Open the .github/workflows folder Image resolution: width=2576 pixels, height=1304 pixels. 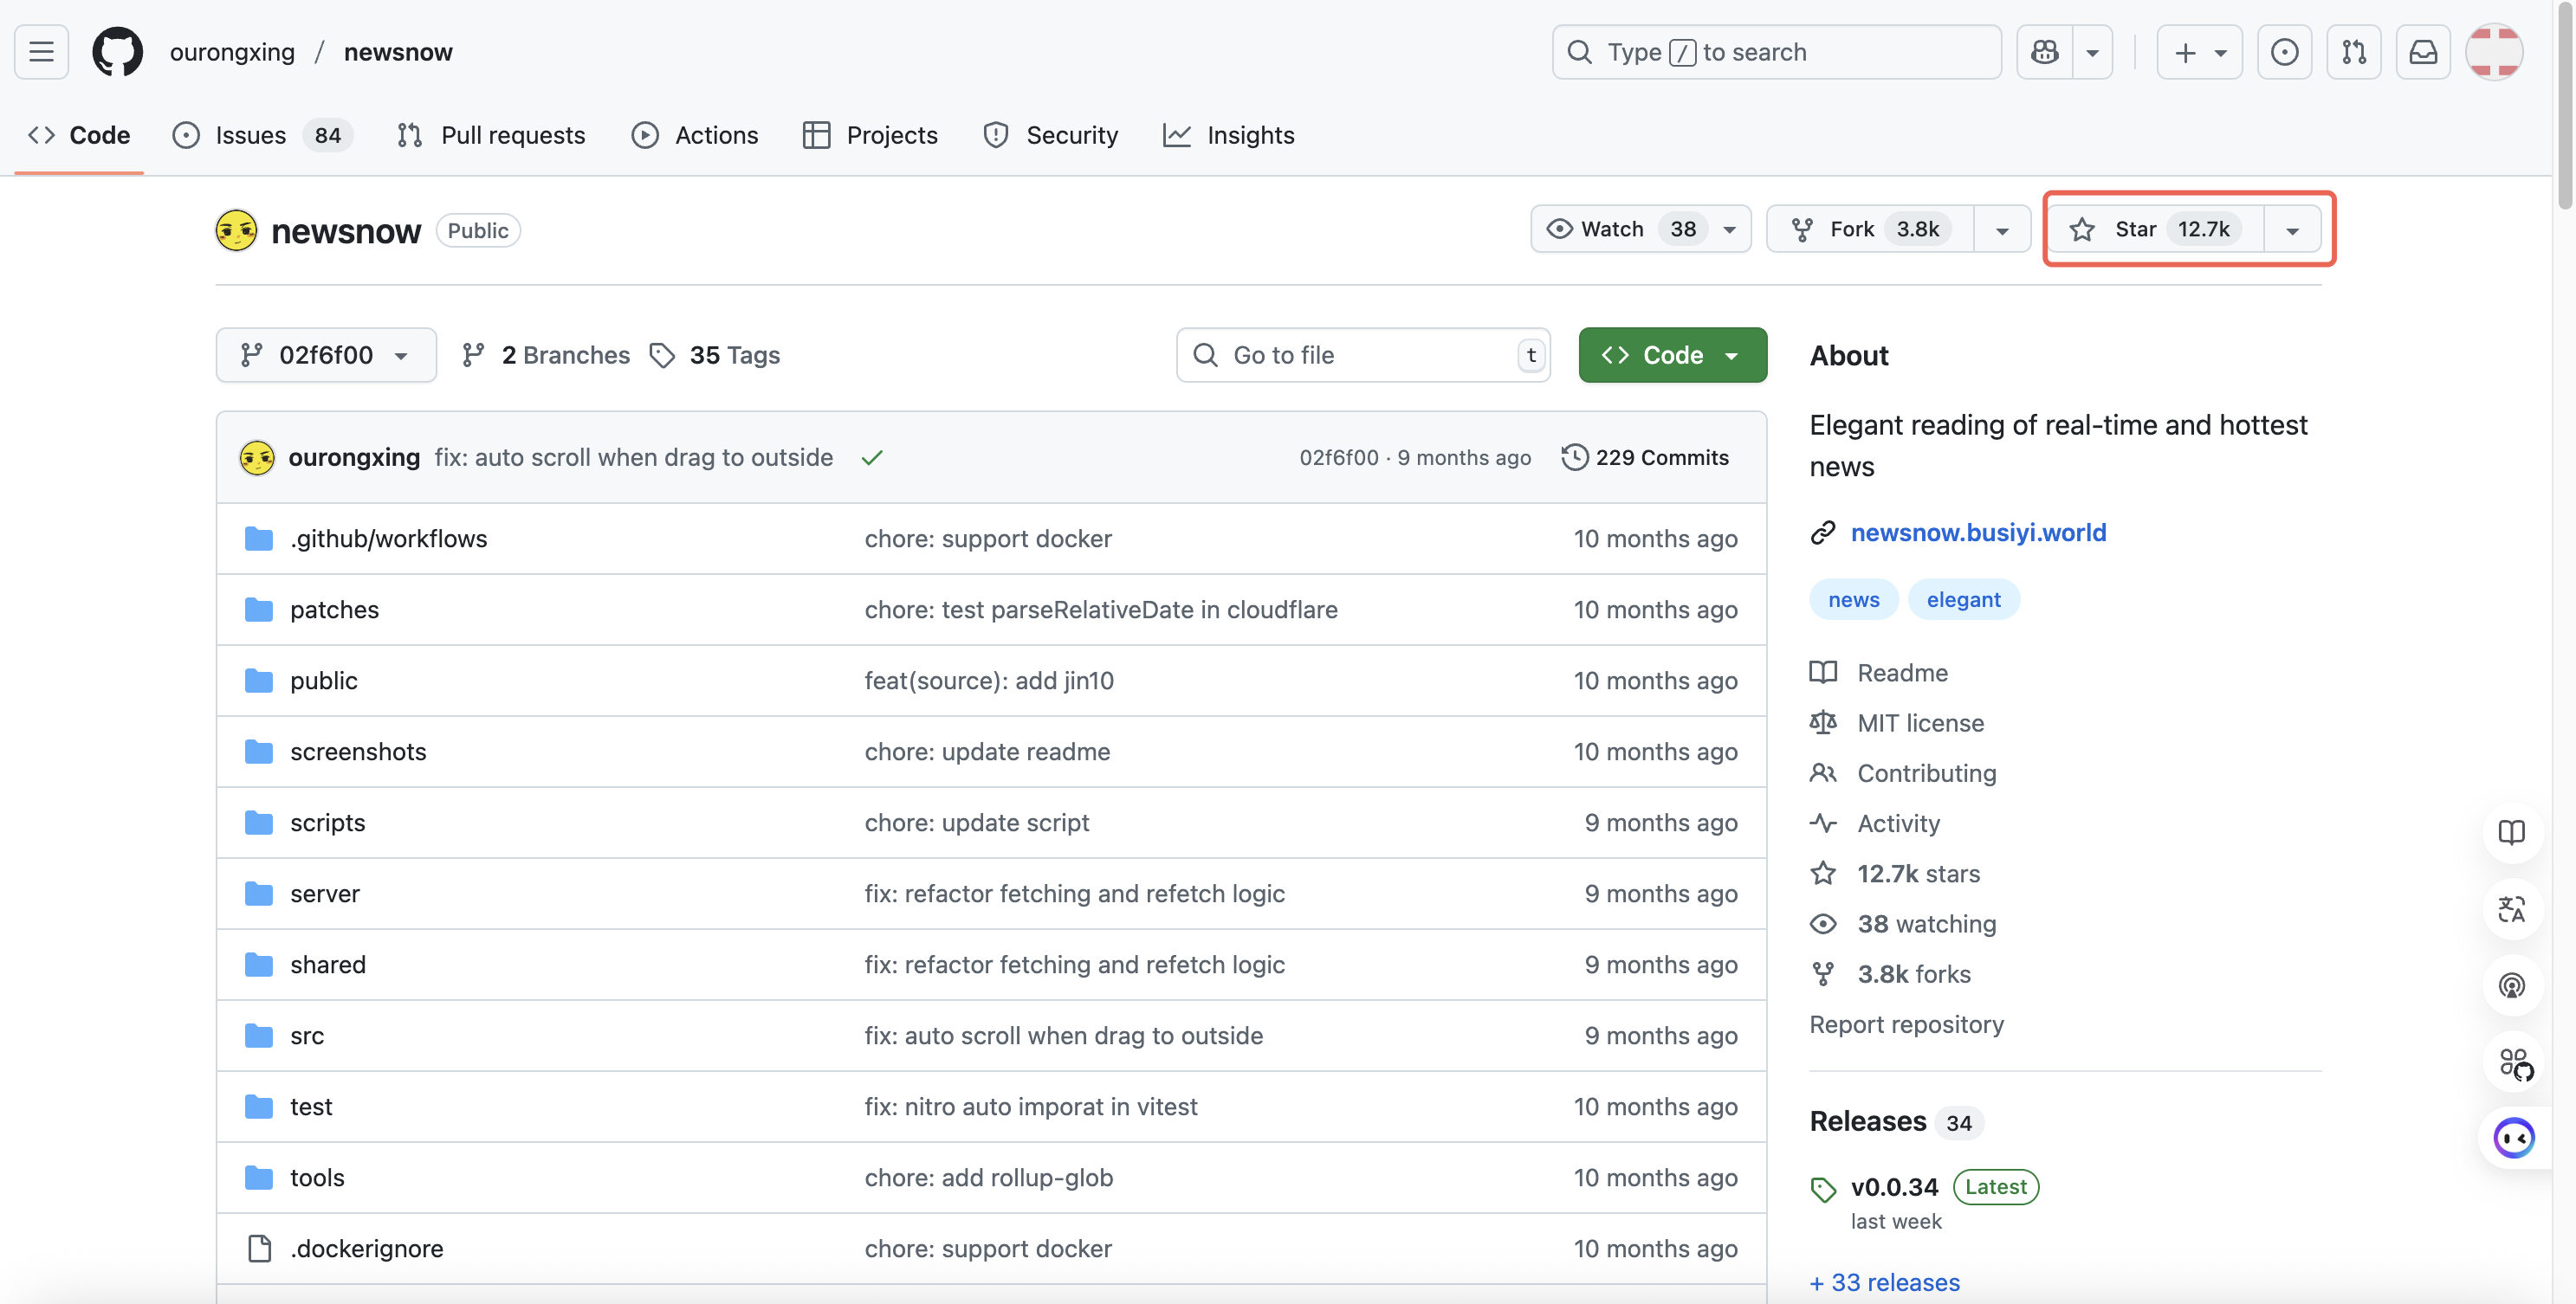388,539
